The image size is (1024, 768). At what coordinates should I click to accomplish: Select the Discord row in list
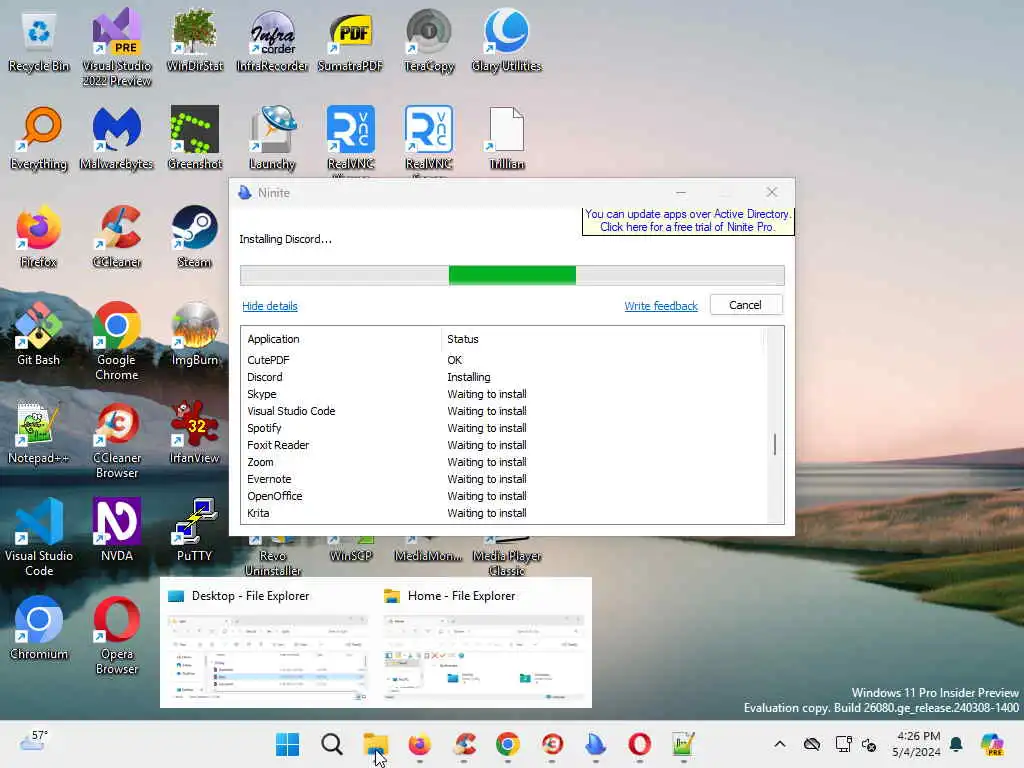[x=502, y=377]
